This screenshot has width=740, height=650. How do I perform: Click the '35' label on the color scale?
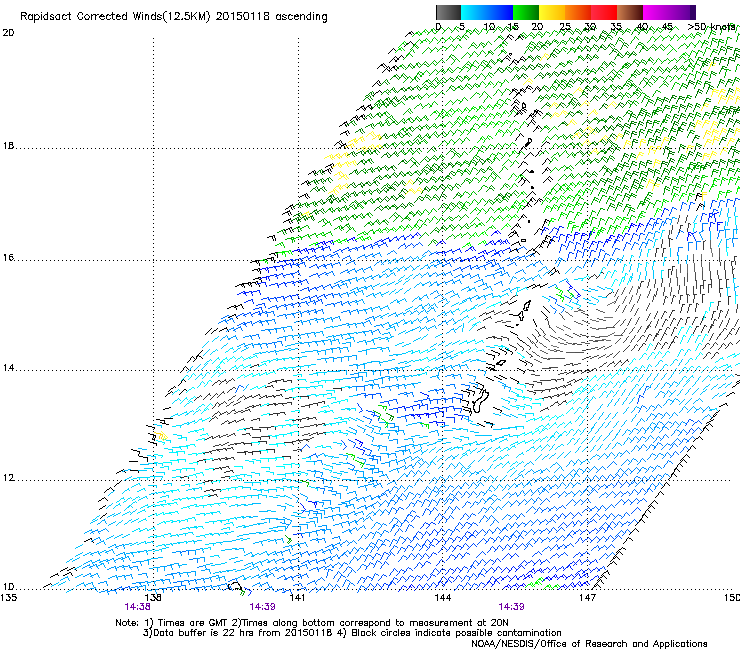coord(616,26)
